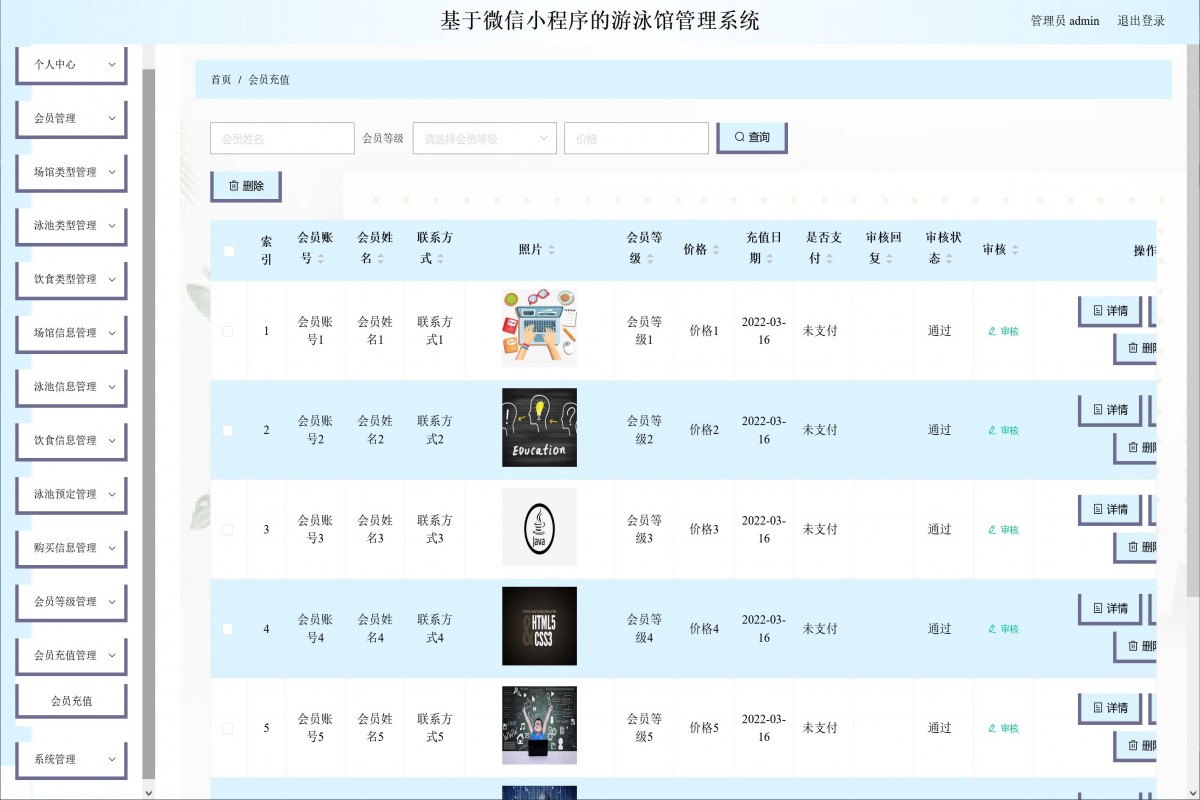The image size is (1200, 800).
Task: Check the select-all checkbox in the table header
Action: [x=227, y=250]
